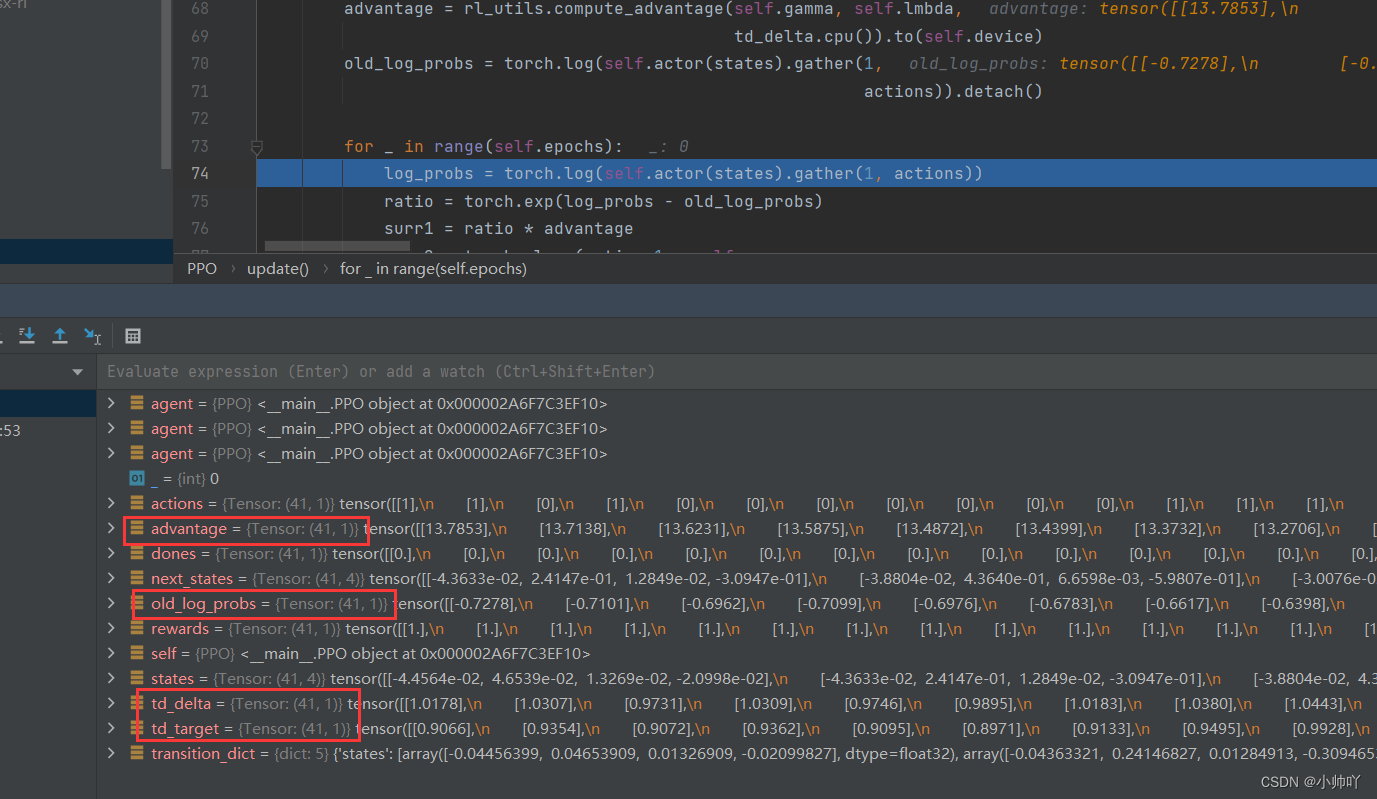
Task: Click the for _ in range(self.epochs) breadcrumb
Action: [433, 268]
